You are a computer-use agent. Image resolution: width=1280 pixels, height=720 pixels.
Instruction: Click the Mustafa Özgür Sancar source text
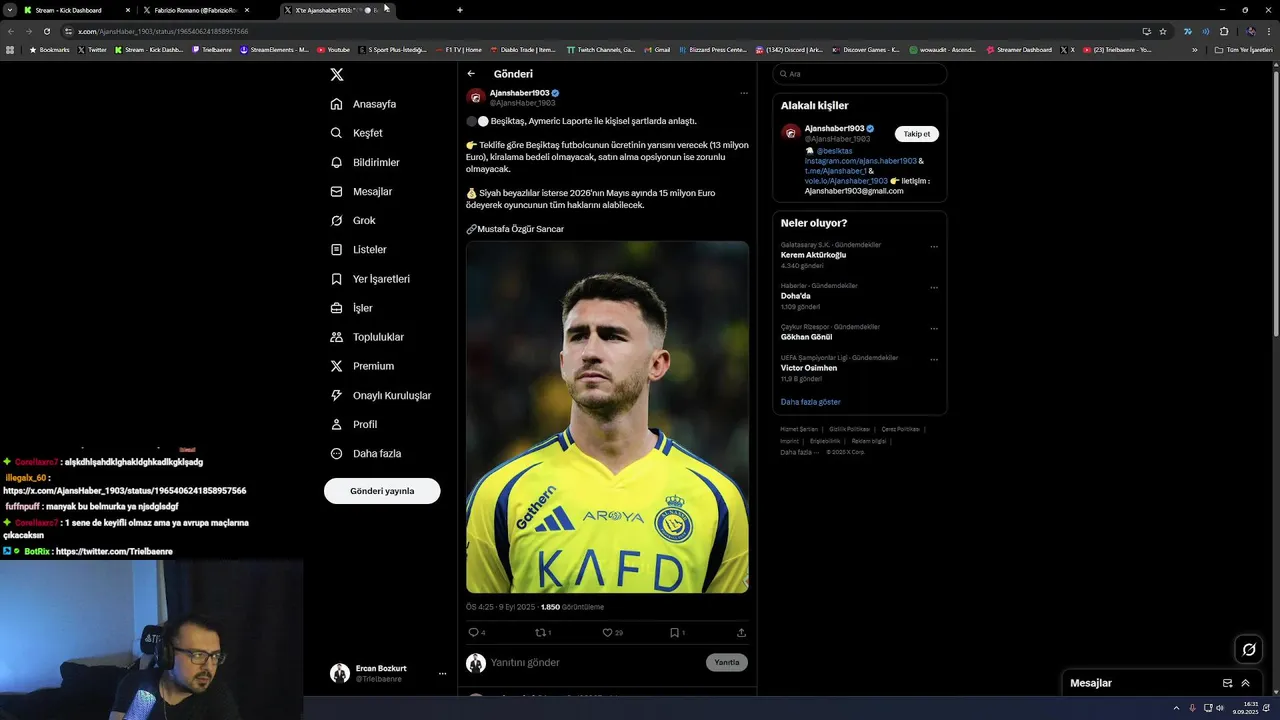point(520,229)
